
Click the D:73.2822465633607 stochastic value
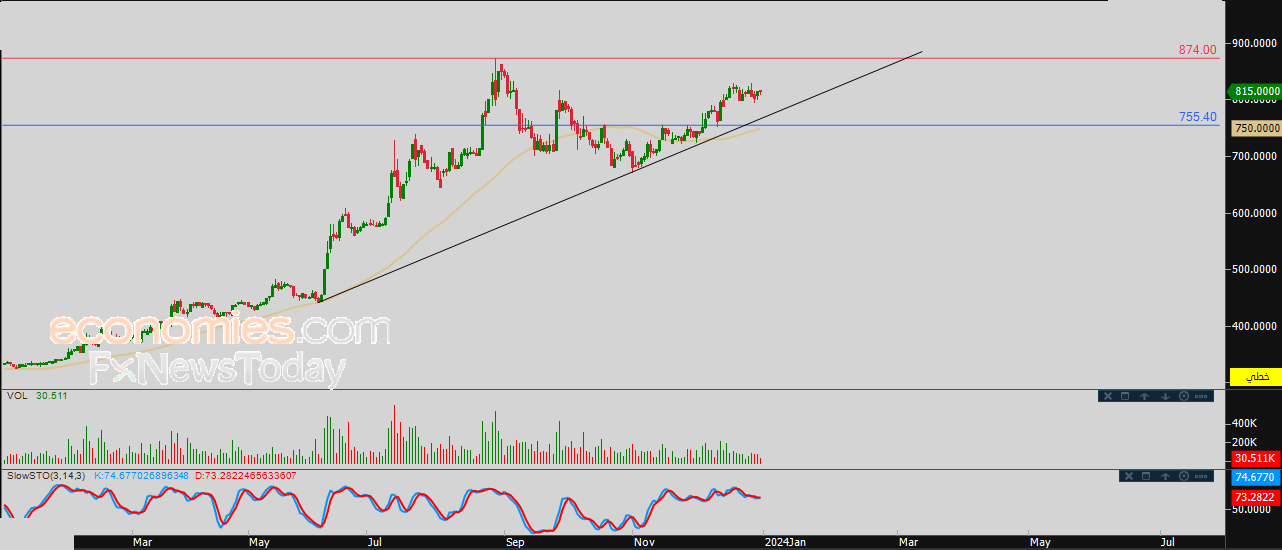tap(245, 475)
